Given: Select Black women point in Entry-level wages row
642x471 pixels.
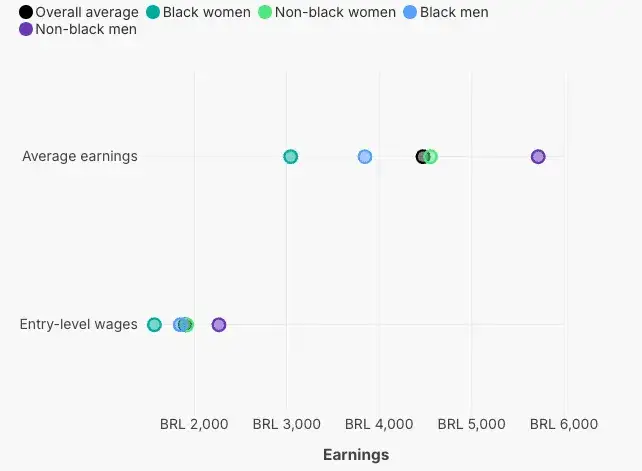Looking at the screenshot, I should click(154, 324).
